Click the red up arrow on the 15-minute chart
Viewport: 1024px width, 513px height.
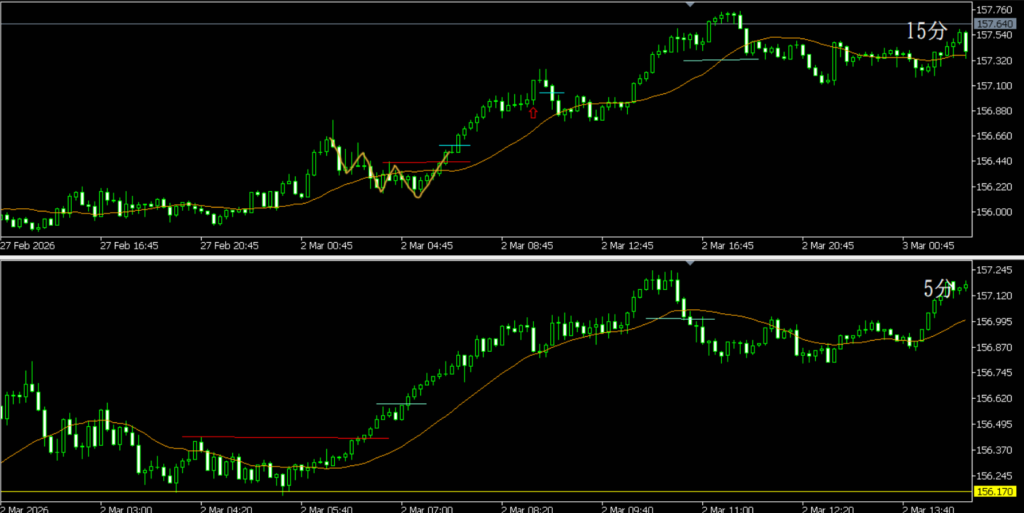[533, 113]
